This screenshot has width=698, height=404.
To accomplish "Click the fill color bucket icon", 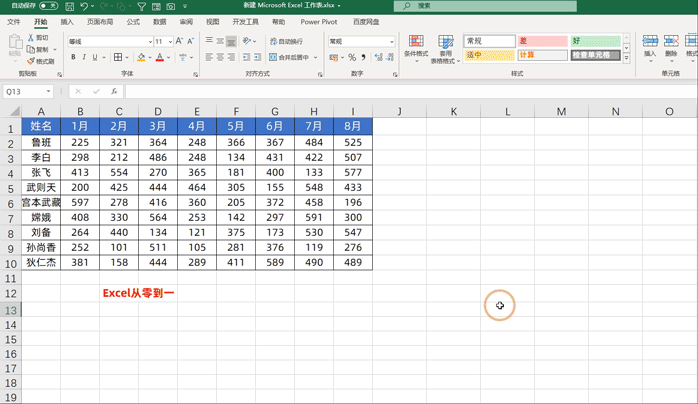I will point(140,58).
